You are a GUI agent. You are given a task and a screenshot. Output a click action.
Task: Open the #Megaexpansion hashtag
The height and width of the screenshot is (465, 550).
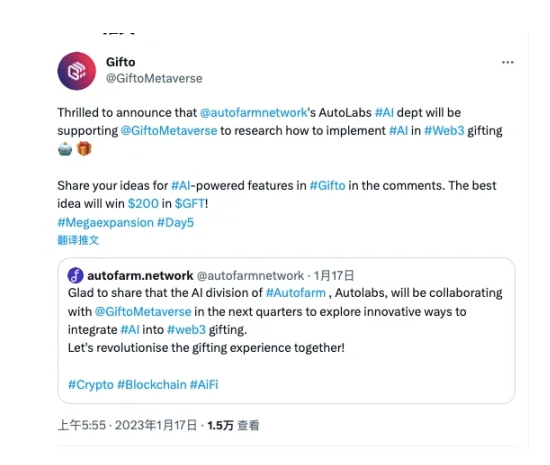click(x=106, y=223)
